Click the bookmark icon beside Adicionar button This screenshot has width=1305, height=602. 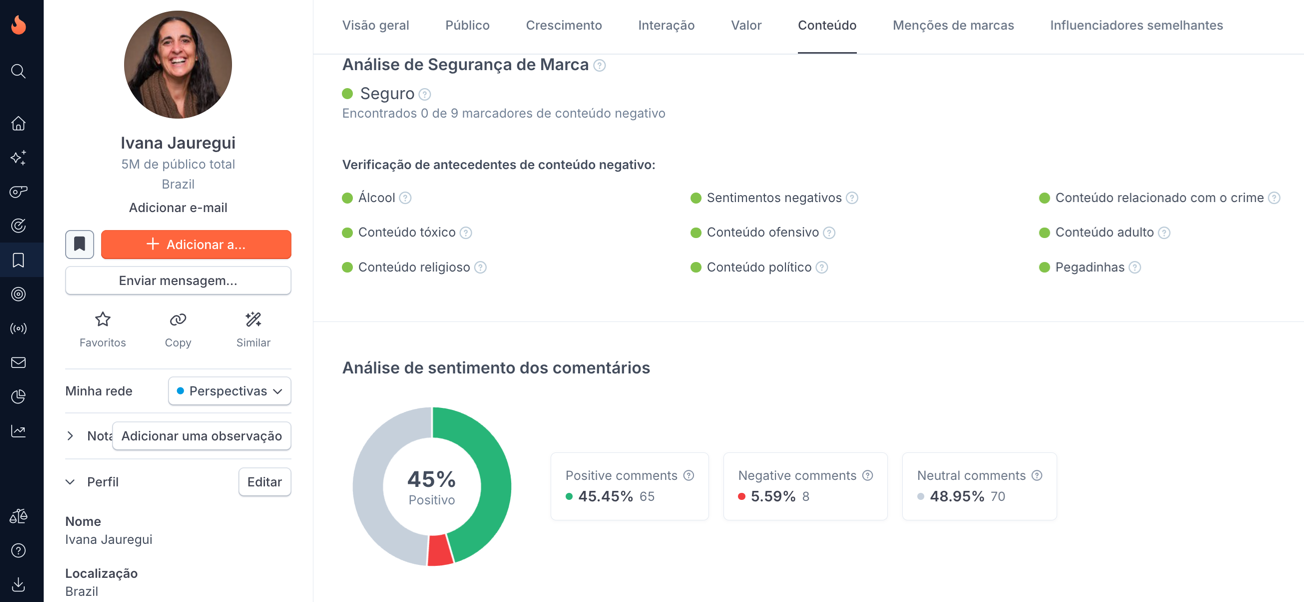(x=80, y=244)
